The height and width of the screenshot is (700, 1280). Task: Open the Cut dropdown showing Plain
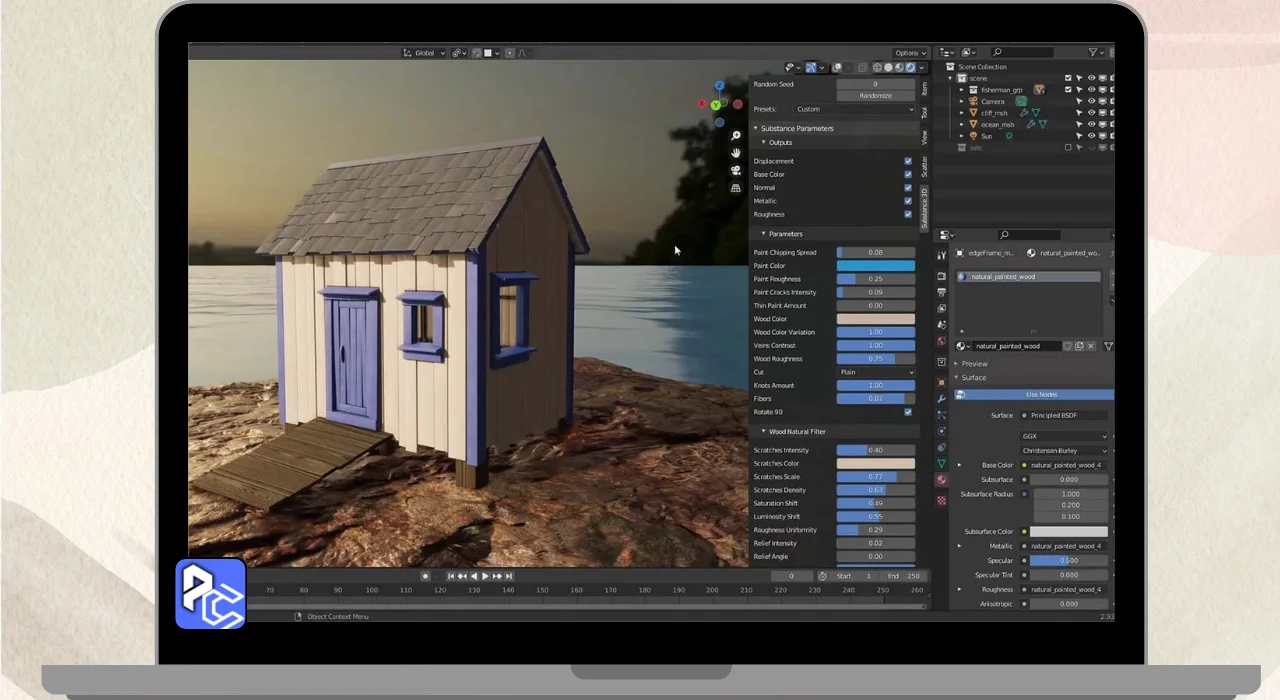pos(875,372)
